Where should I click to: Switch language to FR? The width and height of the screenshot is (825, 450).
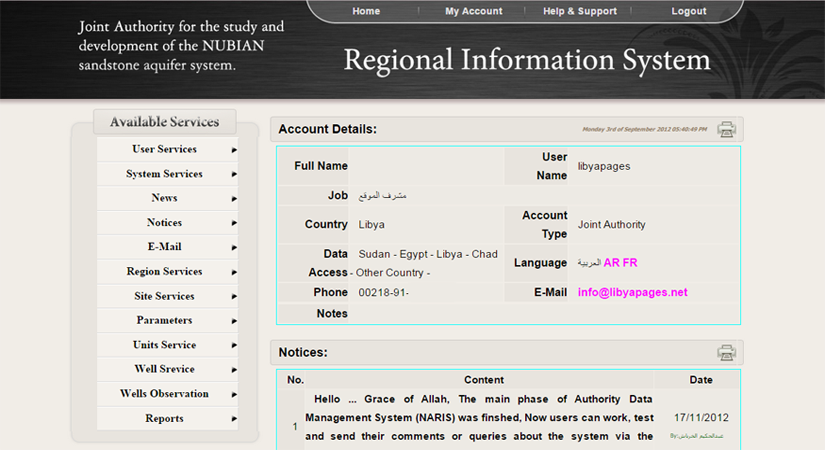pos(629,263)
